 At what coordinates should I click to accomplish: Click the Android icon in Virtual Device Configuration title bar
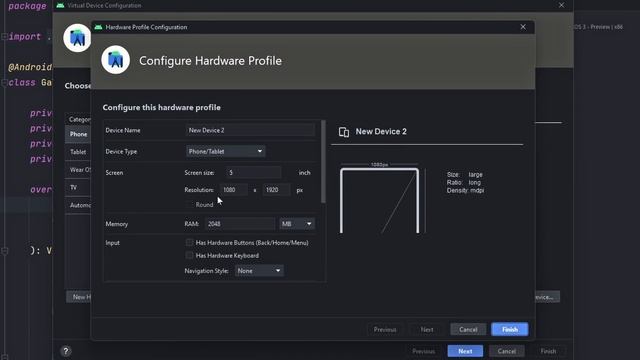tap(60, 5)
